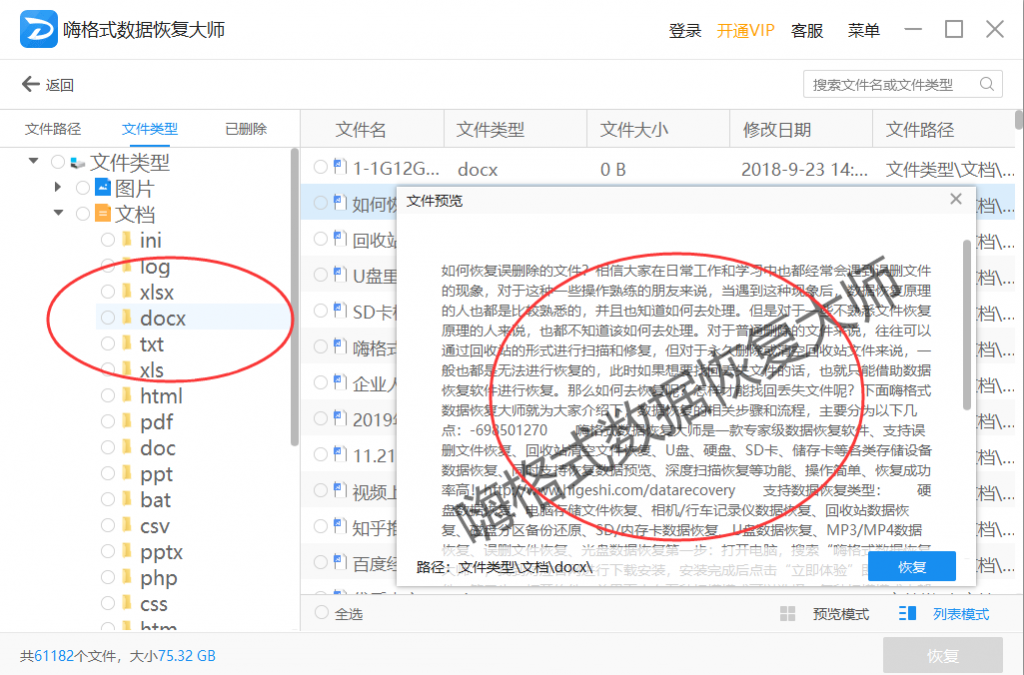
Task: Select radio button for ppt type
Action: 108,473
